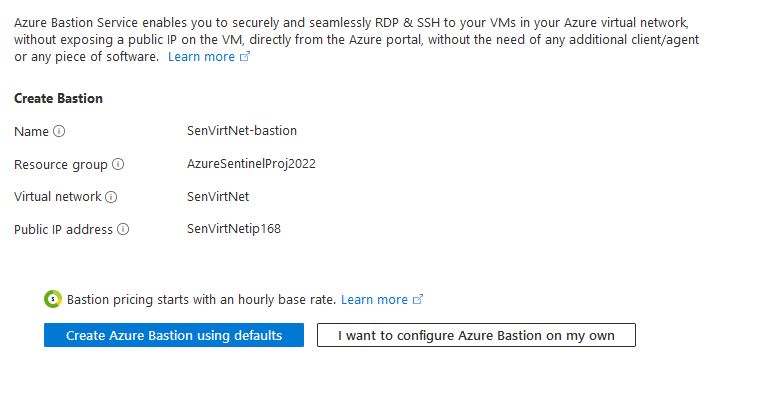Image resolution: width=772 pixels, height=411 pixels.
Task: Click external-link icon beside pricing Learn more
Action: tap(418, 299)
